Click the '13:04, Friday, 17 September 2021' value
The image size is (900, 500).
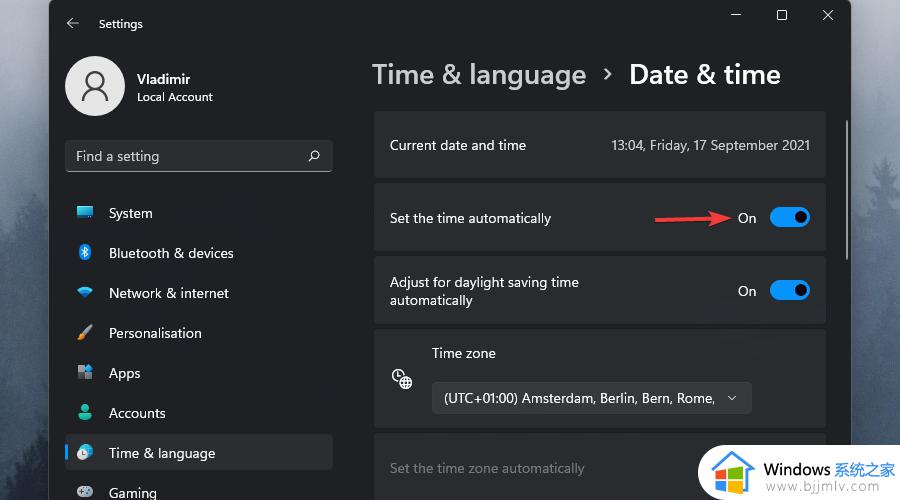click(711, 145)
